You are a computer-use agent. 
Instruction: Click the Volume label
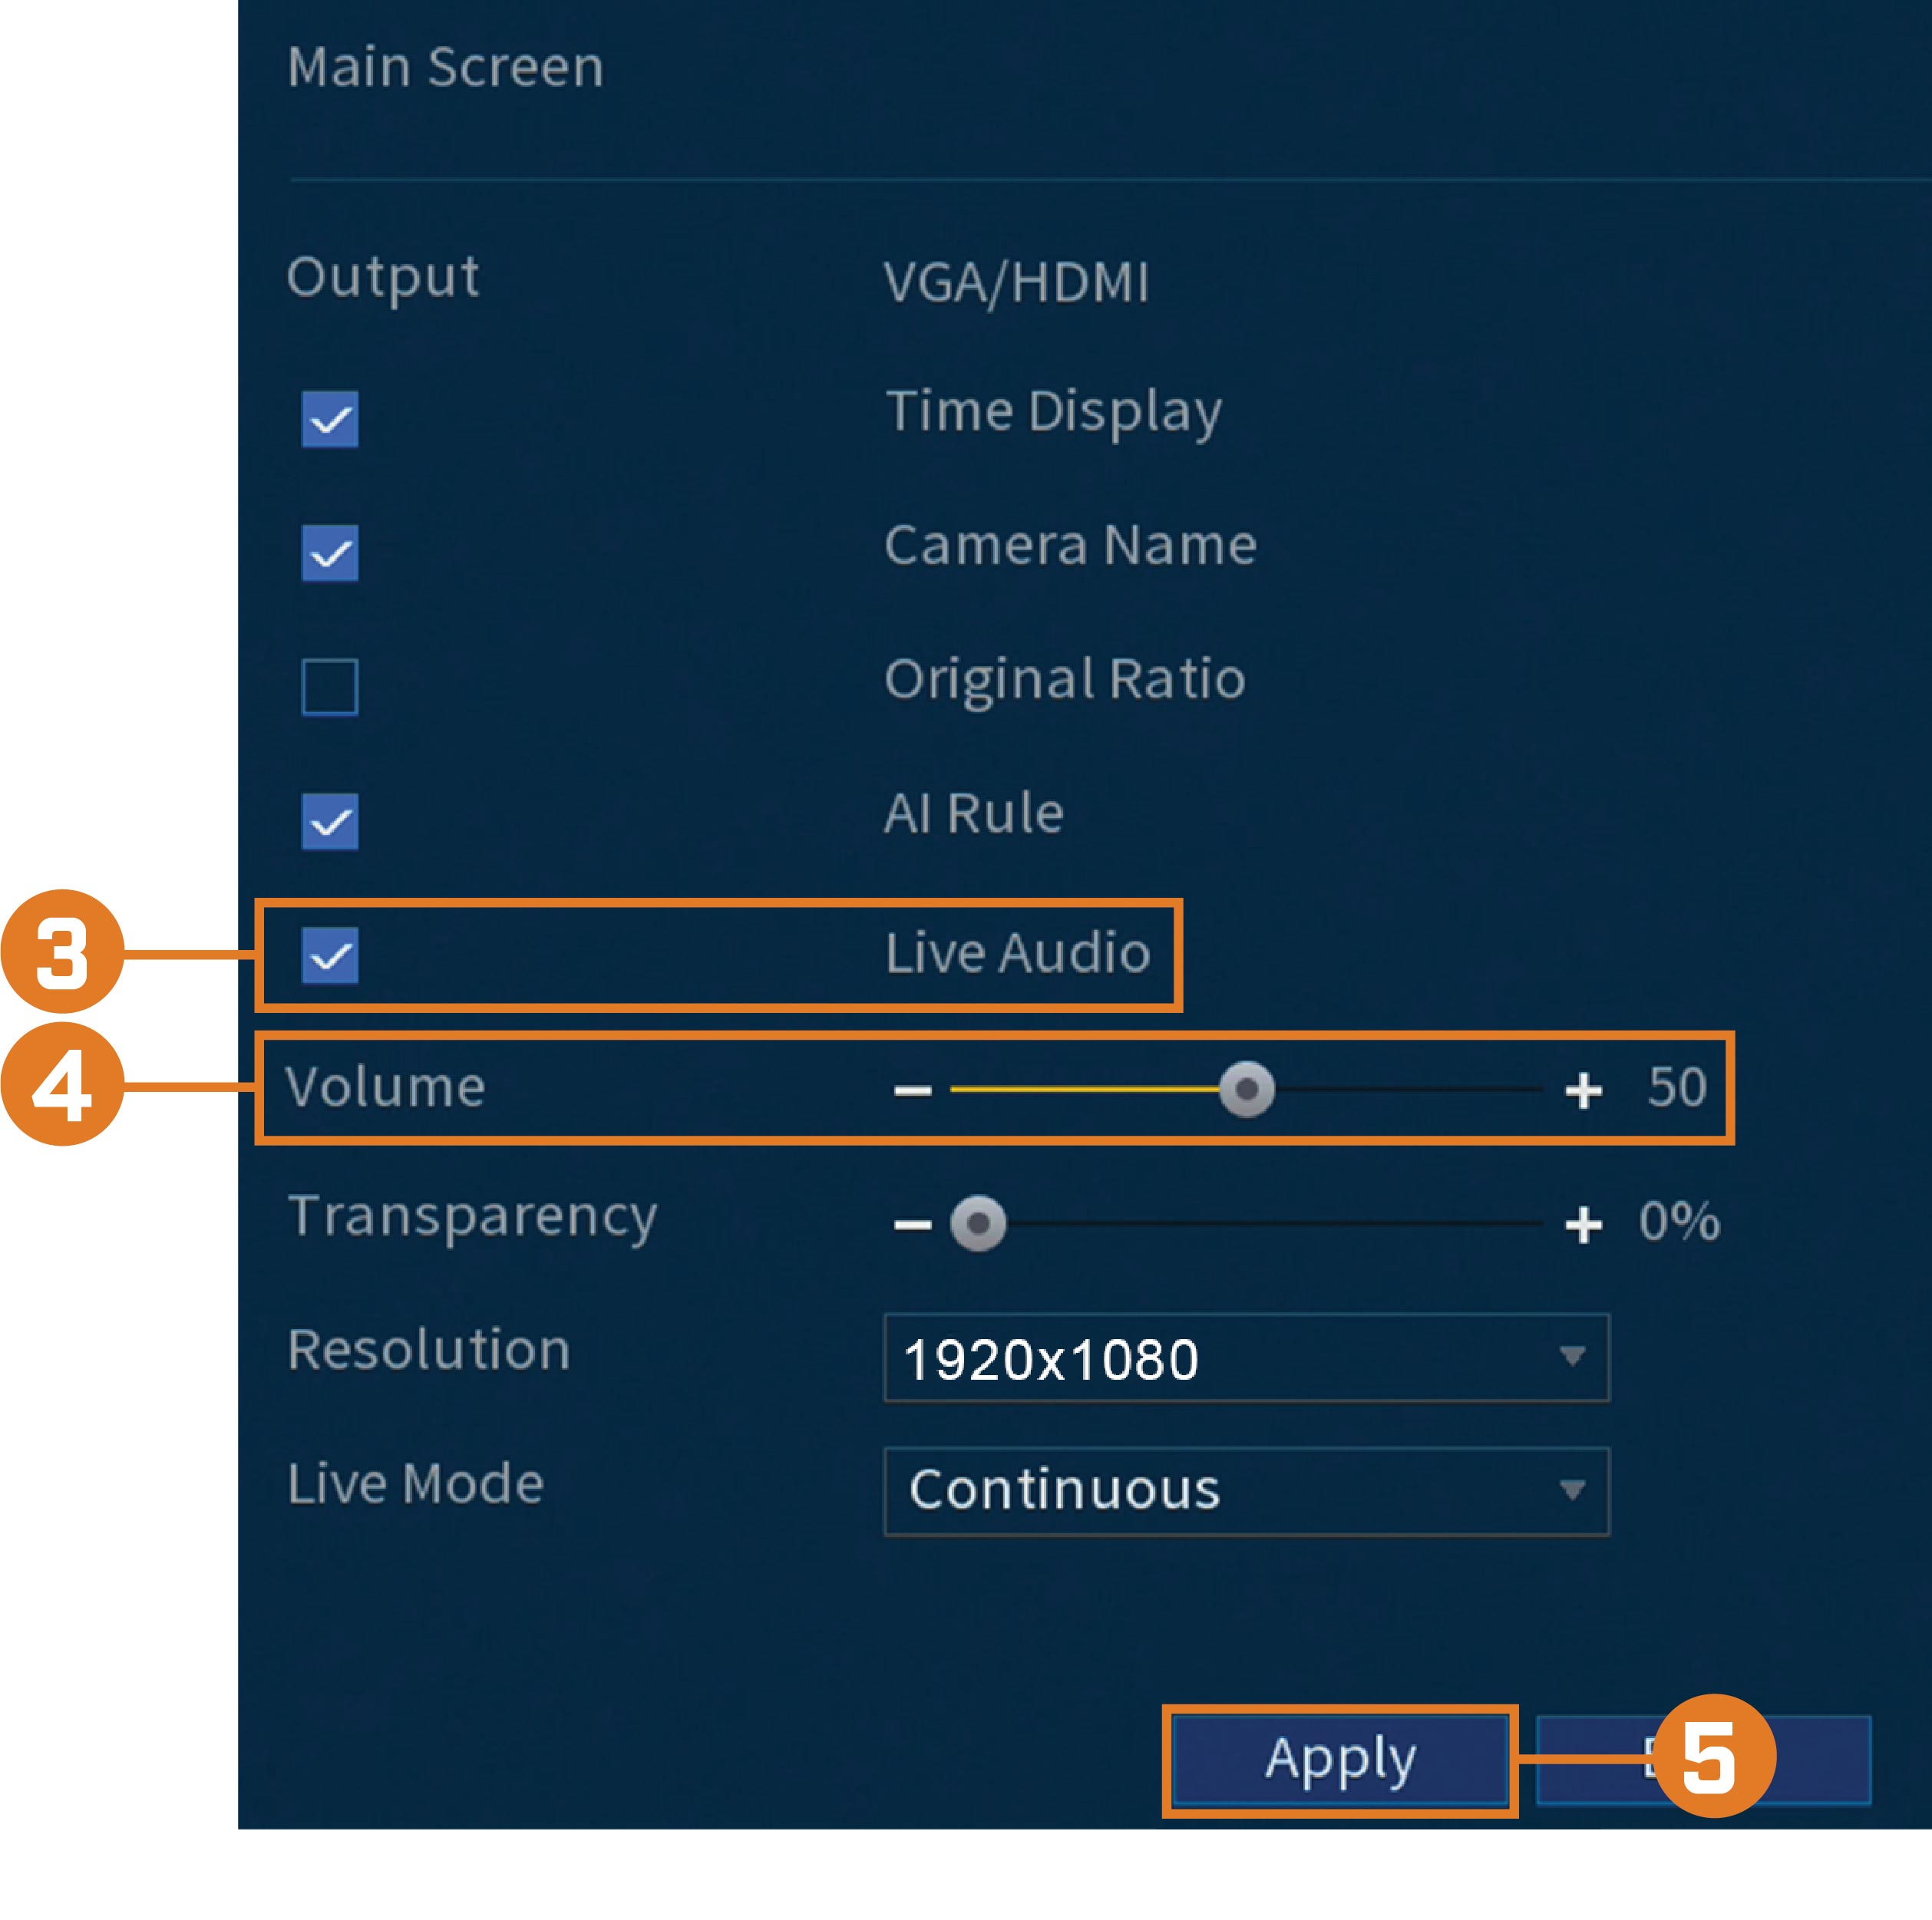tap(385, 1087)
